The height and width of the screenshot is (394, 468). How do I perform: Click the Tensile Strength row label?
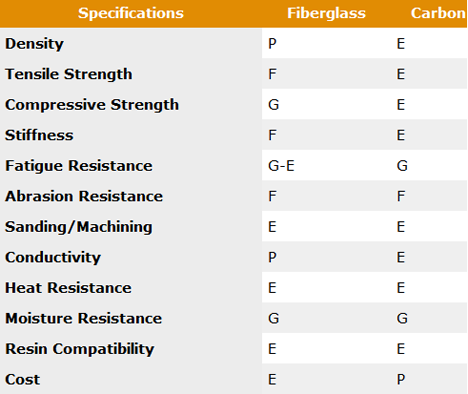click(x=69, y=74)
